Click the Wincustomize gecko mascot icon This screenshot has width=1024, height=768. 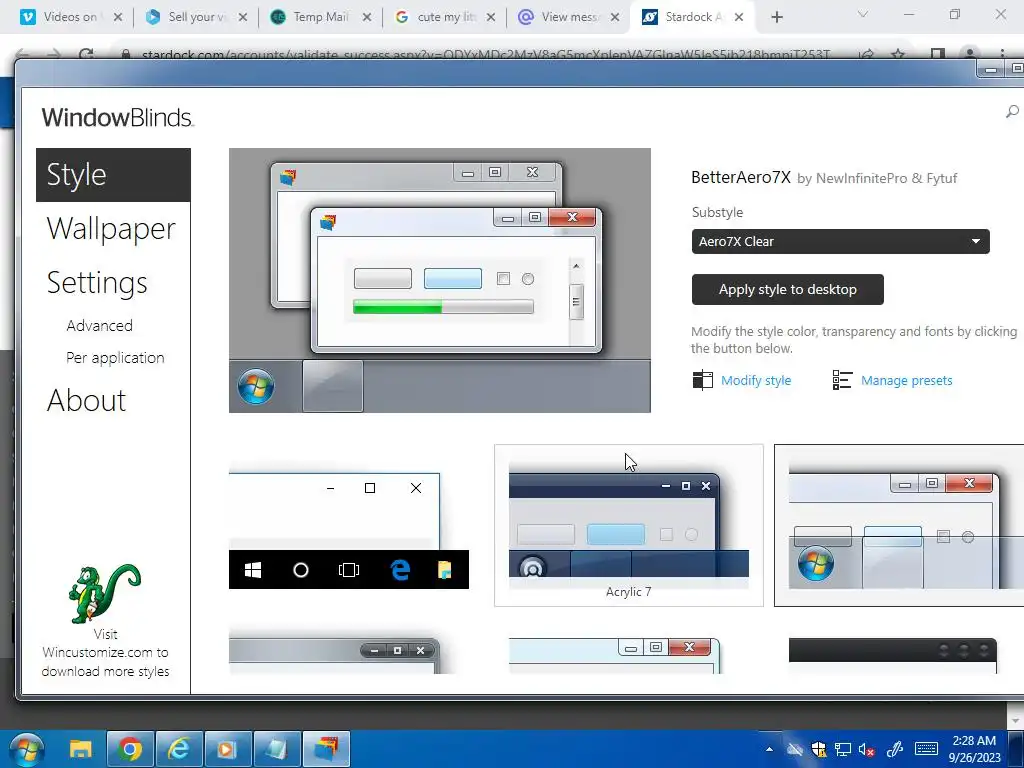point(104,593)
